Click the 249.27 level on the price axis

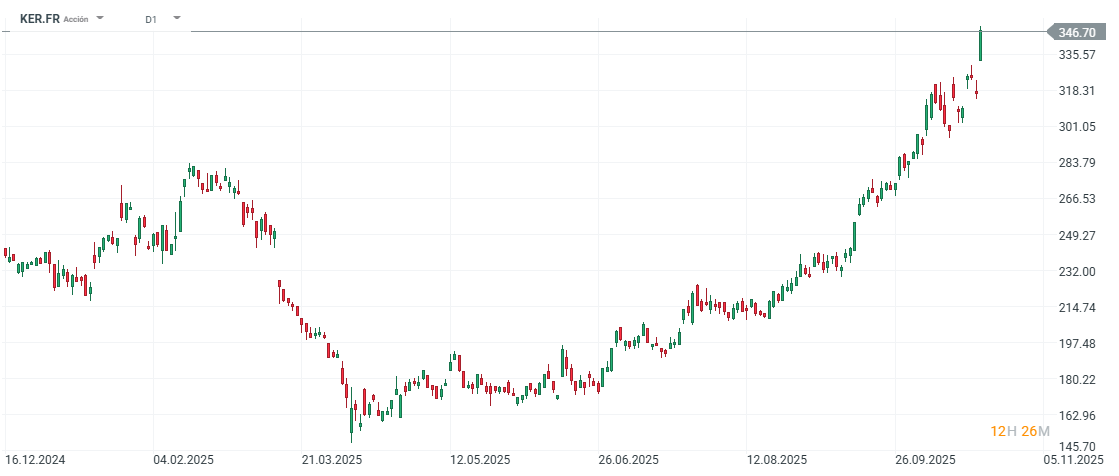pyautogui.click(x=1077, y=235)
